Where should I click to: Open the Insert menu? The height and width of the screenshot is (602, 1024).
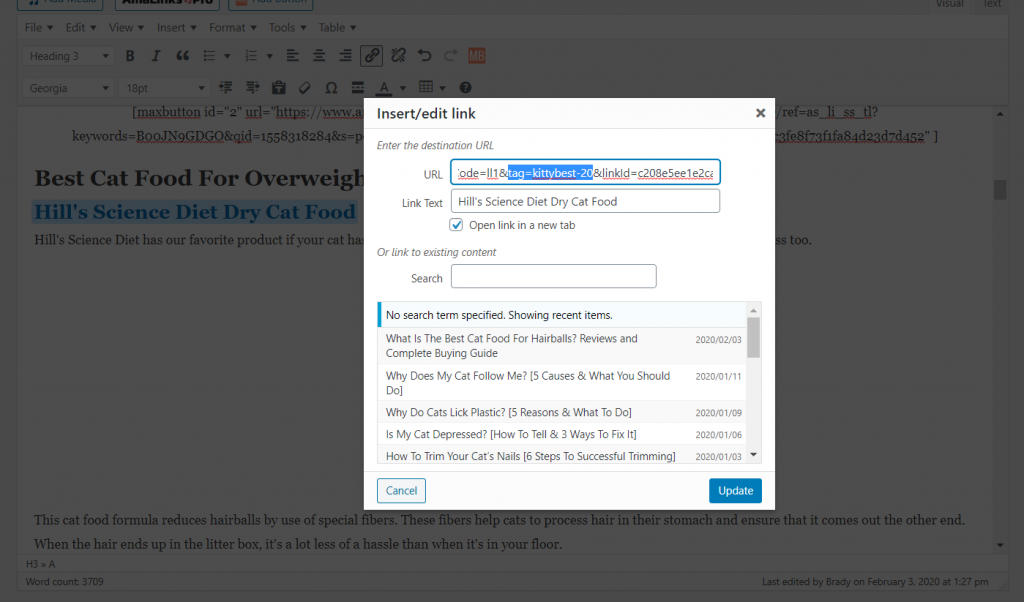(x=176, y=27)
